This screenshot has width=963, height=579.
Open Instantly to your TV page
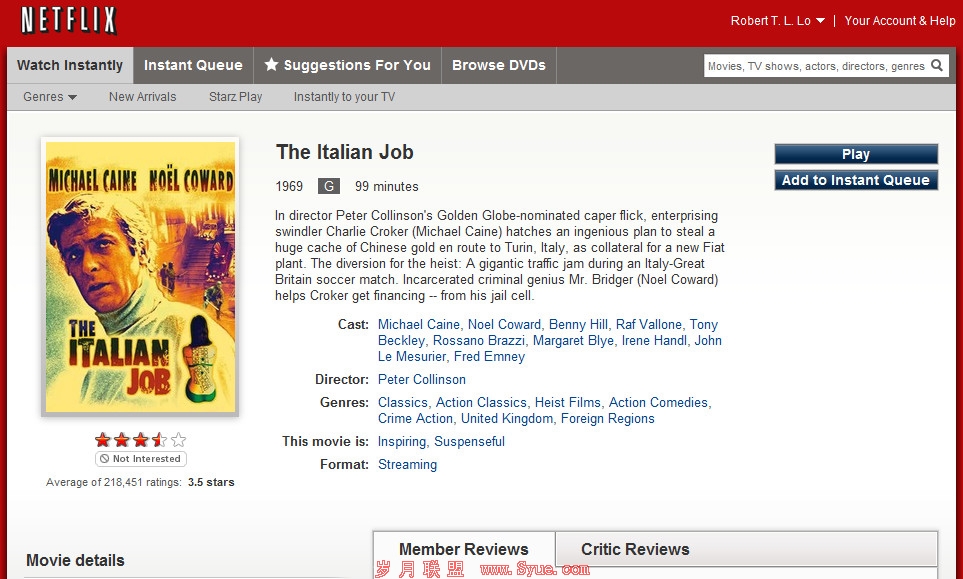pyautogui.click(x=345, y=97)
